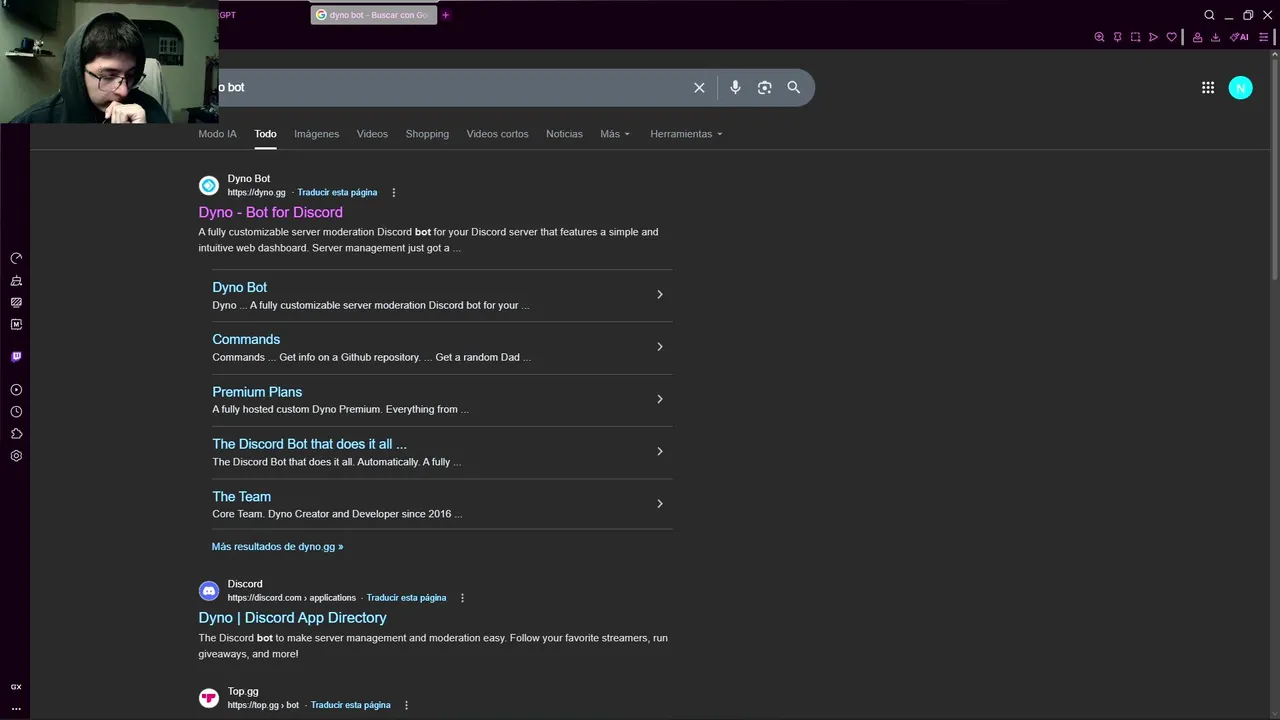Image resolution: width=1280 pixels, height=720 pixels.
Task: Expand the Más dropdown in search filters
Action: pos(615,134)
